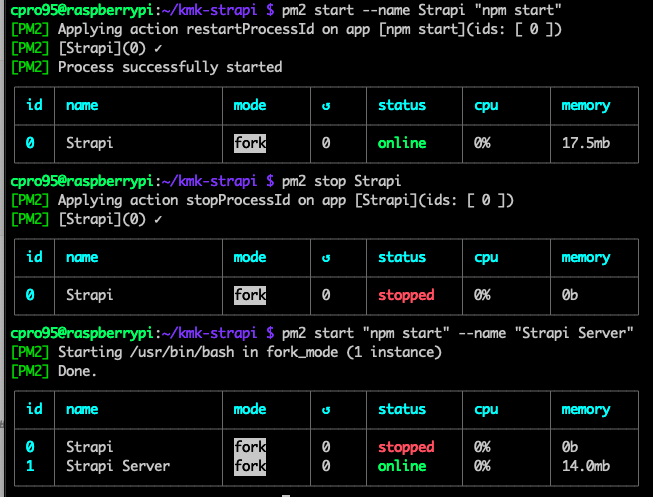
Task: Click the '0%' cpu value in the 17.5mb row
Action: click(482, 143)
